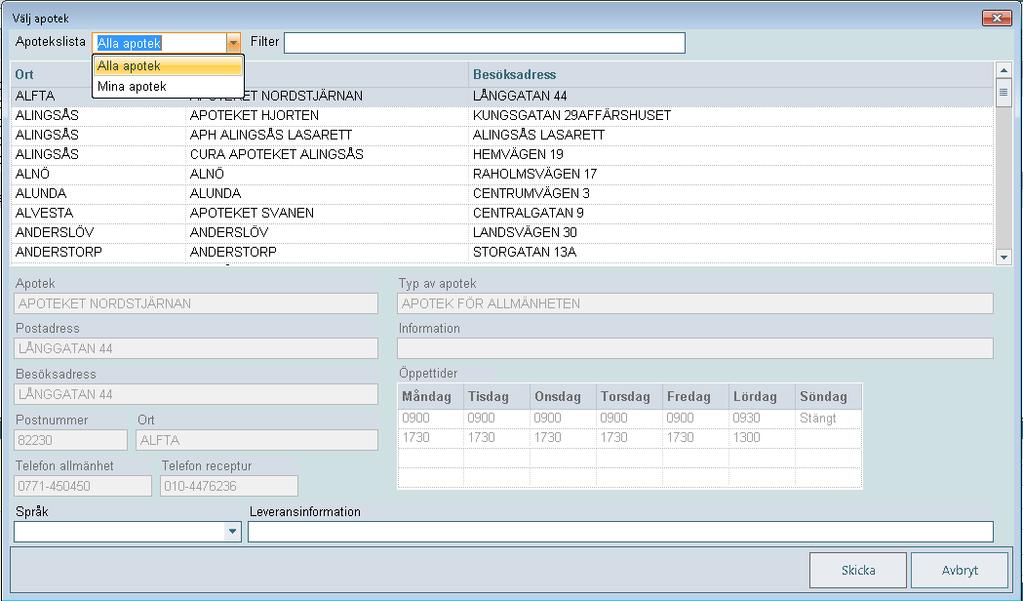Click ALVESTA in the Ort column
Viewport: 1023px width, 601px height.
coord(44,213)
